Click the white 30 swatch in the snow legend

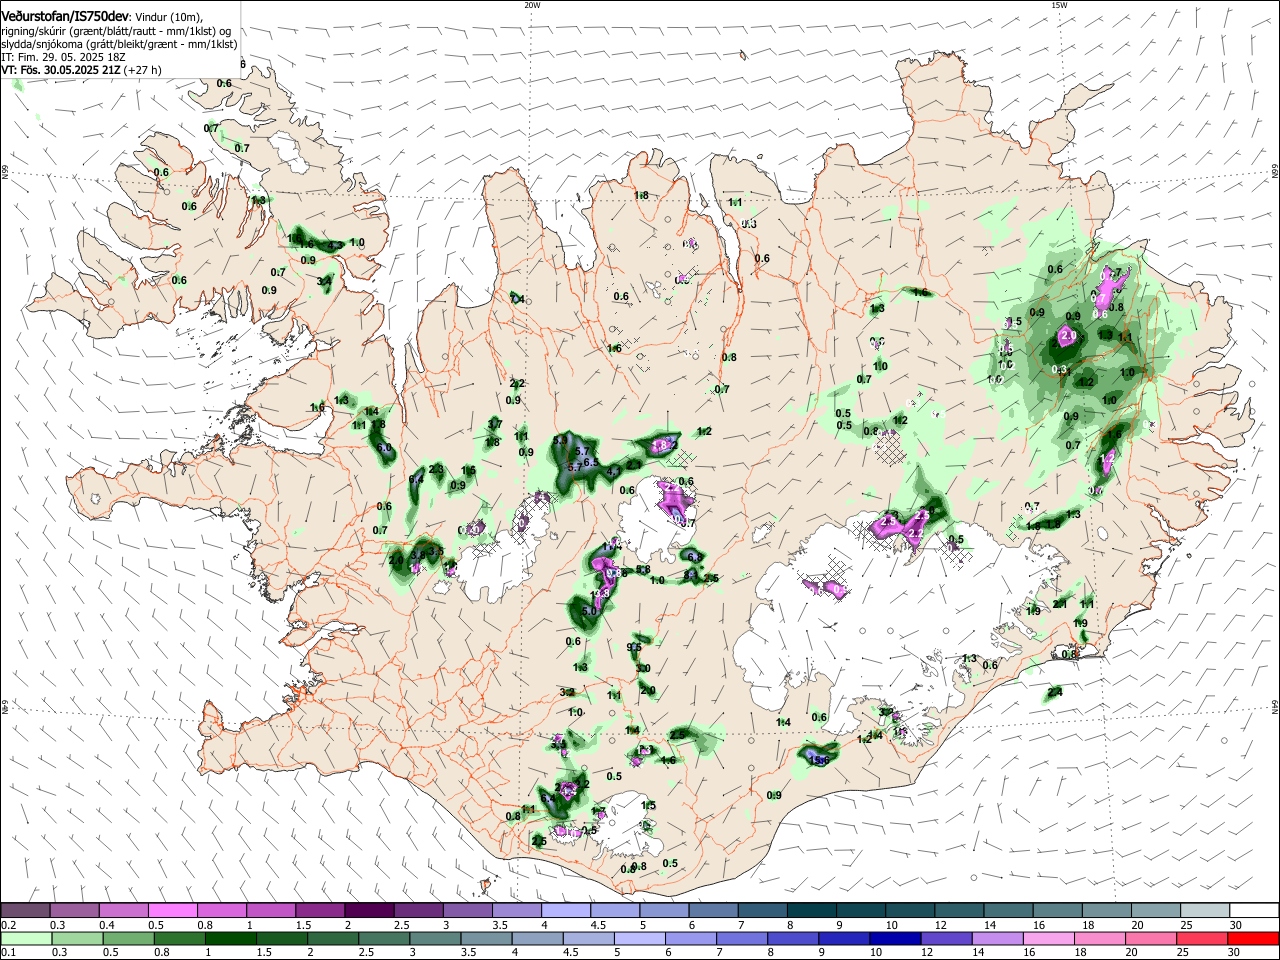tap(1253, 911)
